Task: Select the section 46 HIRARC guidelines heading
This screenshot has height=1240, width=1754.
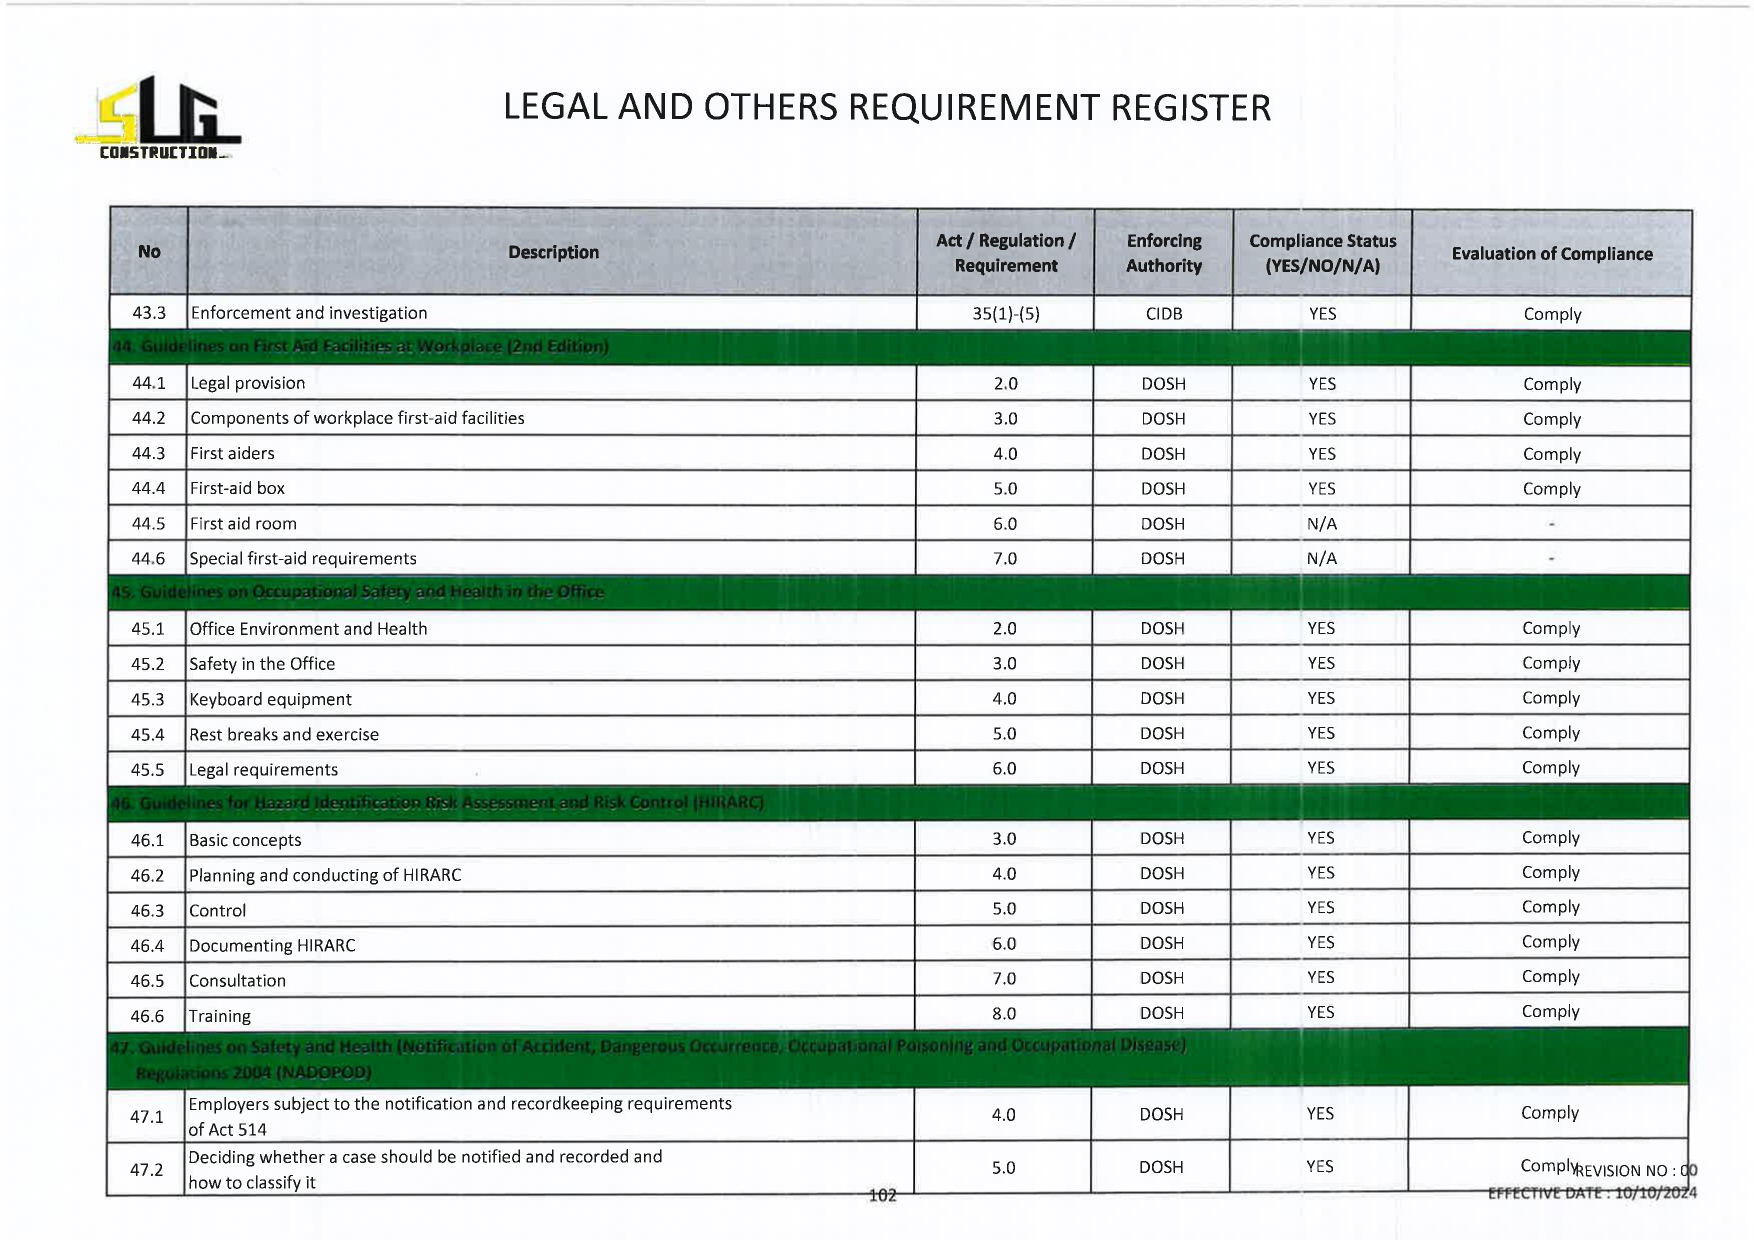Action: [437, 803]
